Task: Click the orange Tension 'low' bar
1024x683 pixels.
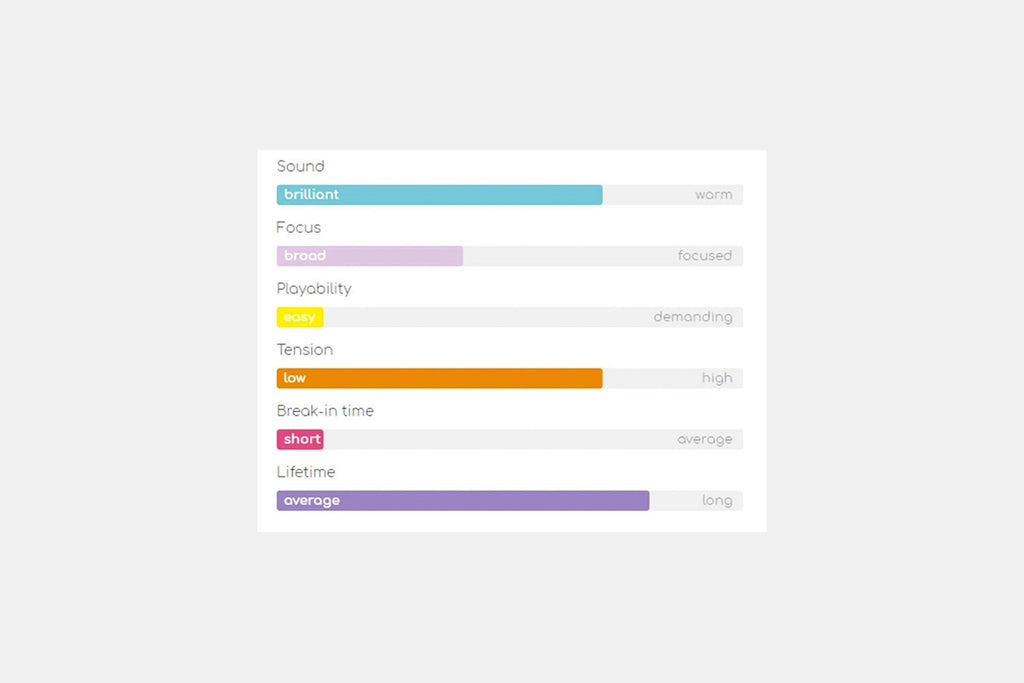Action: click(440, 378)
